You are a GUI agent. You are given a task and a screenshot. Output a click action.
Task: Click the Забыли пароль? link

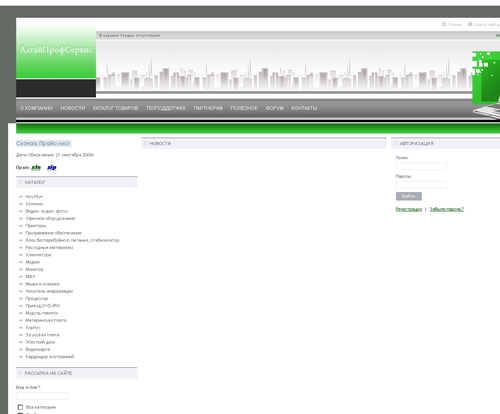tap(447, 209)
